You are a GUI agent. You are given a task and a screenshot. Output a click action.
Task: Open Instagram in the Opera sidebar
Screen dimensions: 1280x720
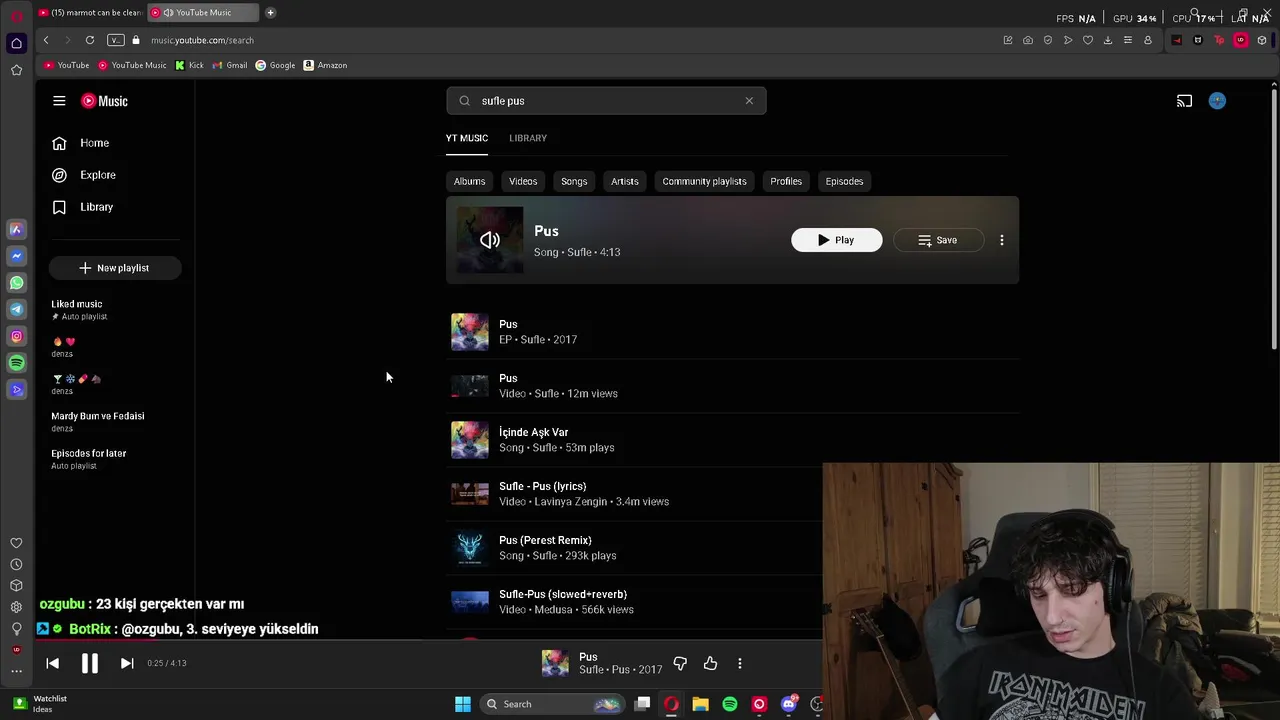tap(16, 336)
